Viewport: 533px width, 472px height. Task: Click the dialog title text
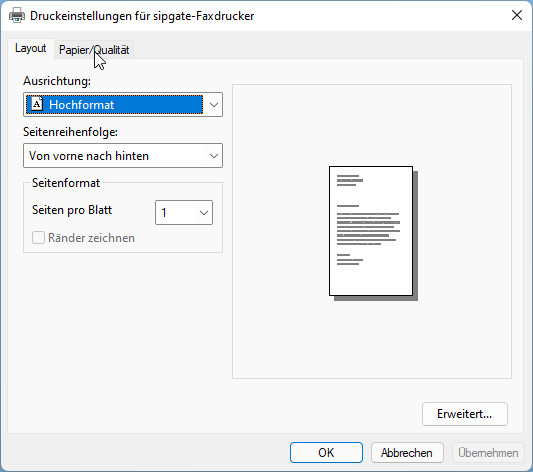pos(142,16)
